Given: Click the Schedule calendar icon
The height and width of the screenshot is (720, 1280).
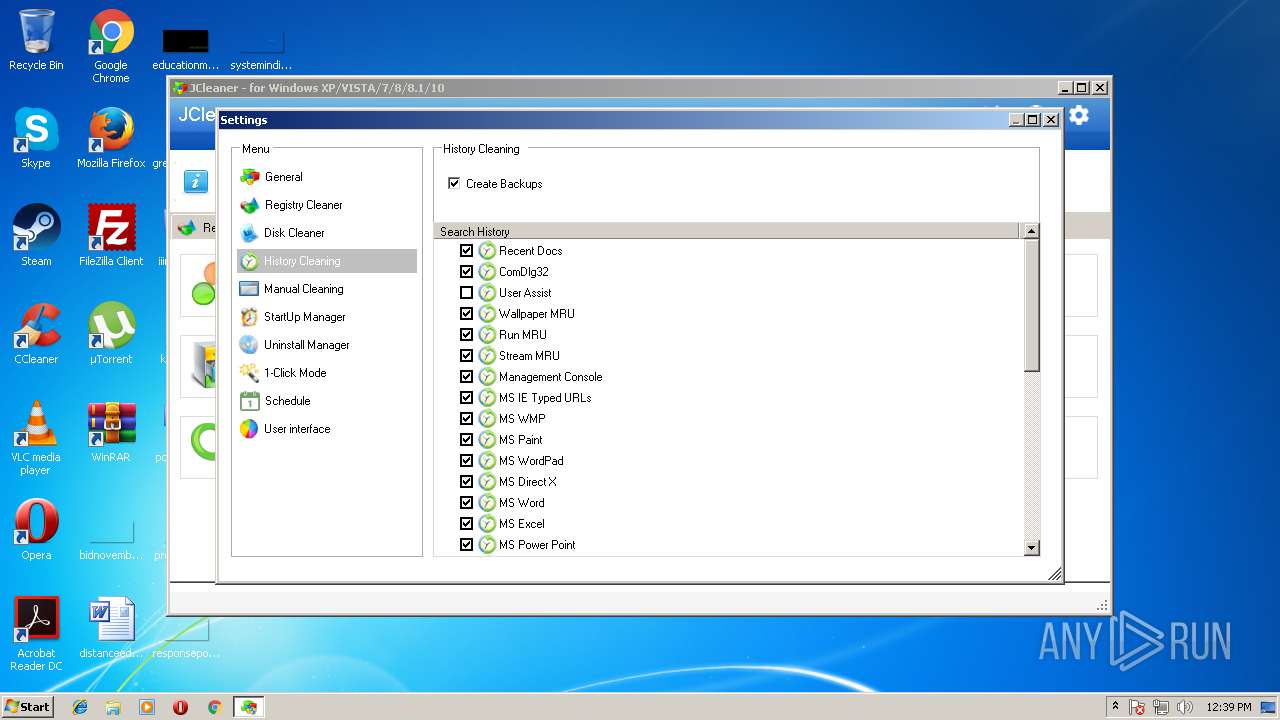Looking at the screenshot, I should pyautogui.click(x=249, y=401).
